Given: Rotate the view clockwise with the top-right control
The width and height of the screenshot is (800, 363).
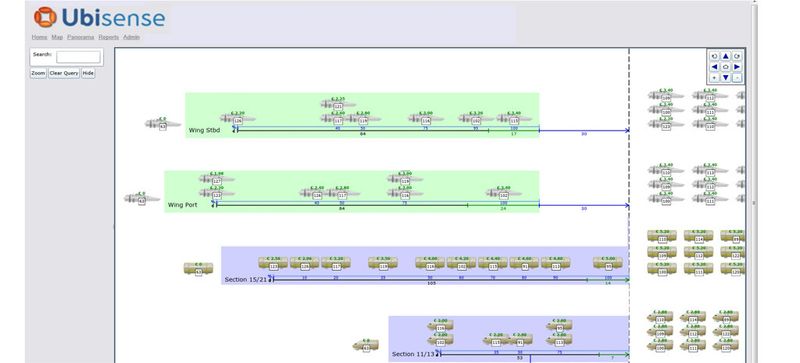Looking at the screenshot, I should (737, 56).
